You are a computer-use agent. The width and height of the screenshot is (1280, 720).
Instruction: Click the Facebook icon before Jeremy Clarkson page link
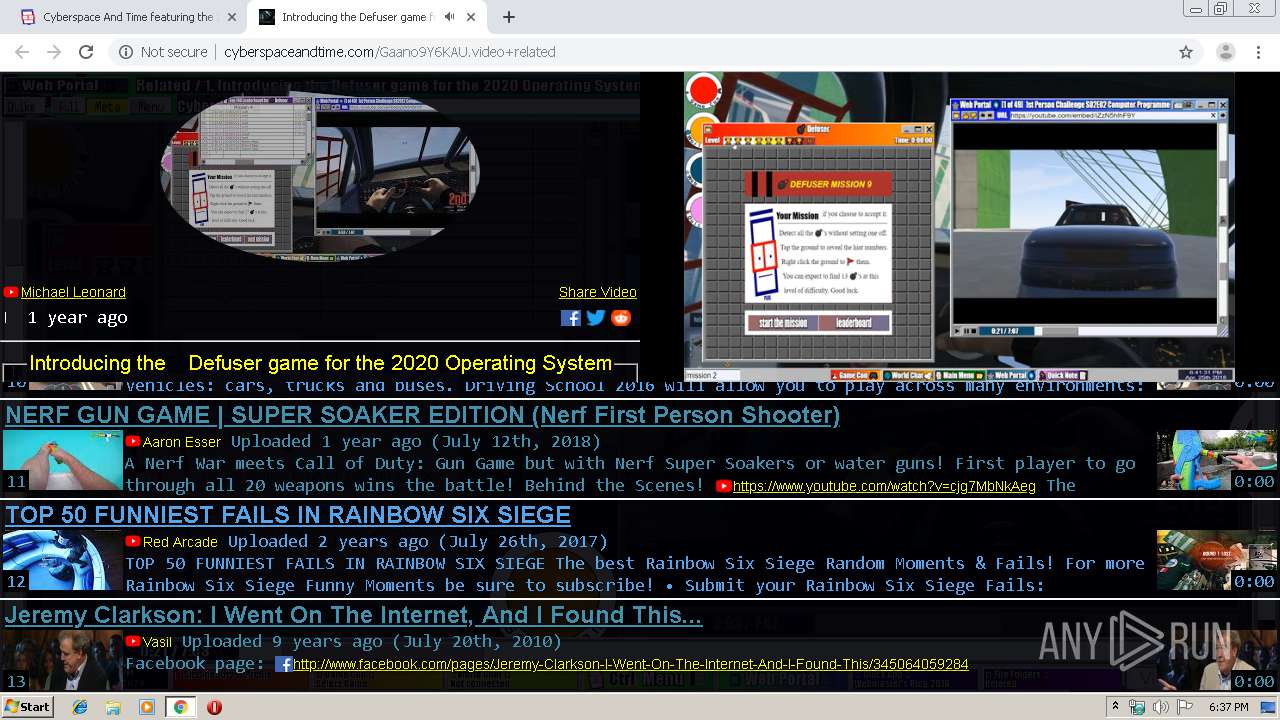click(x=283, y=664)
